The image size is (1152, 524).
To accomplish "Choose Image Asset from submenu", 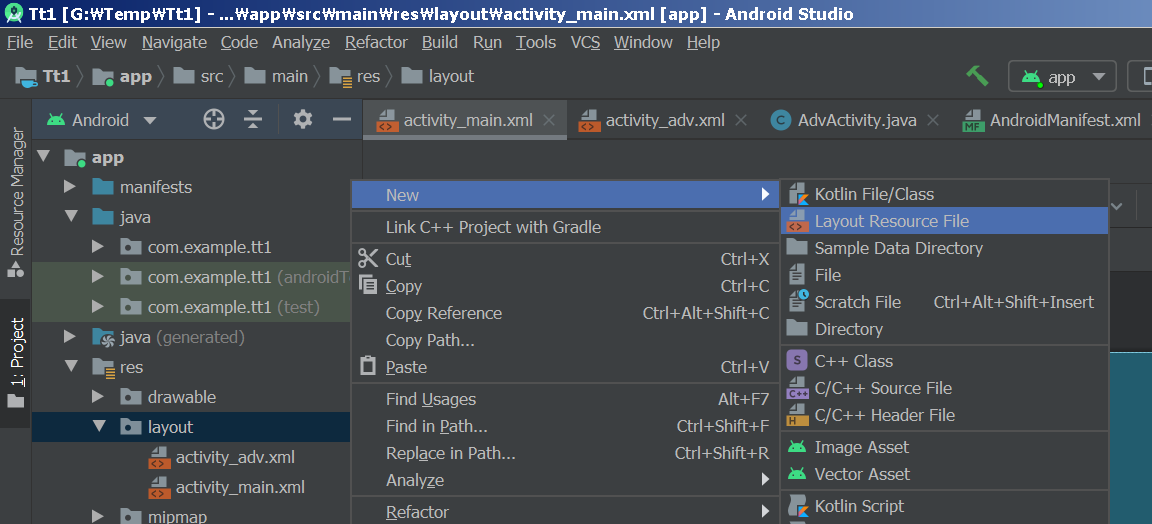I will [944, 447].
